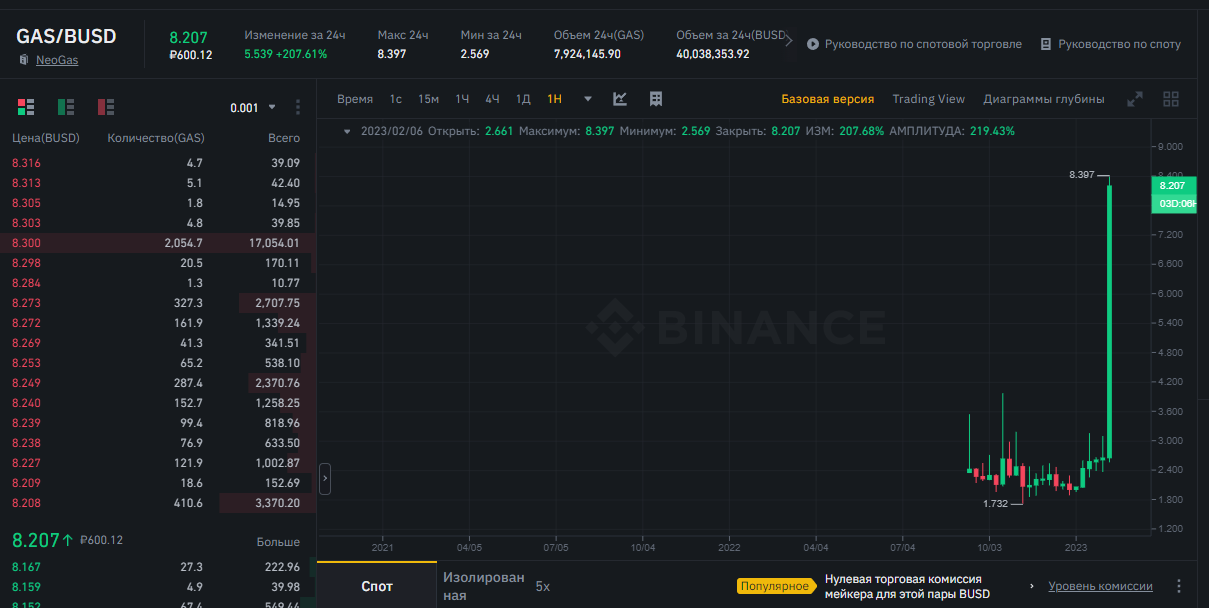This screenshot has width=1209, height=608.
Task: Switch to multi-chart layout icon
Action: (1171, 99)
